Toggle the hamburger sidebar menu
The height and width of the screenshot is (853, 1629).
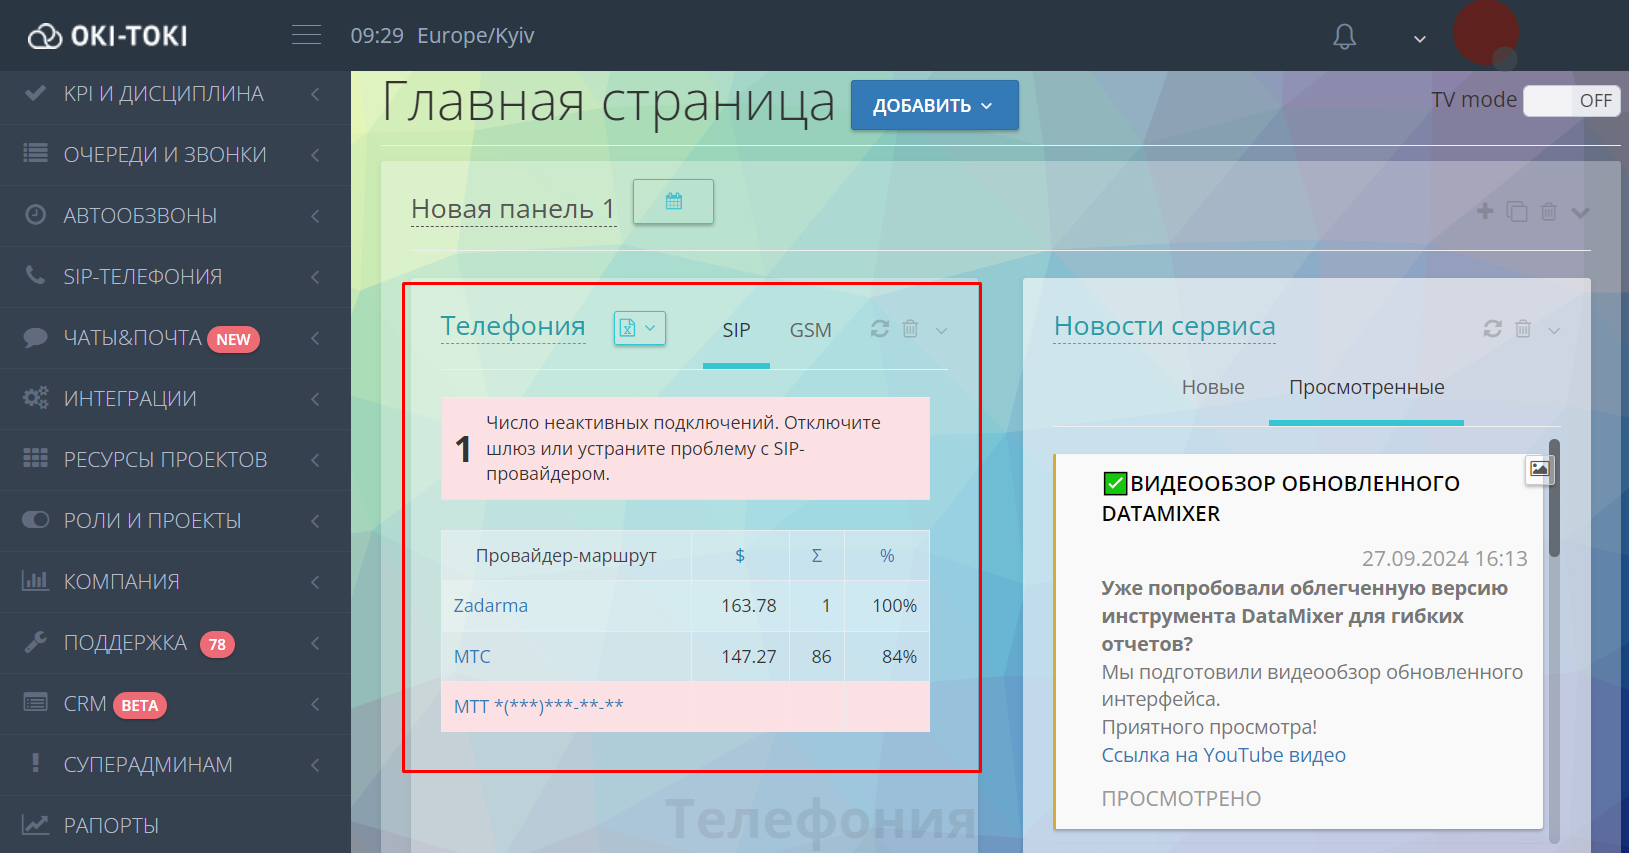point(306,35)
